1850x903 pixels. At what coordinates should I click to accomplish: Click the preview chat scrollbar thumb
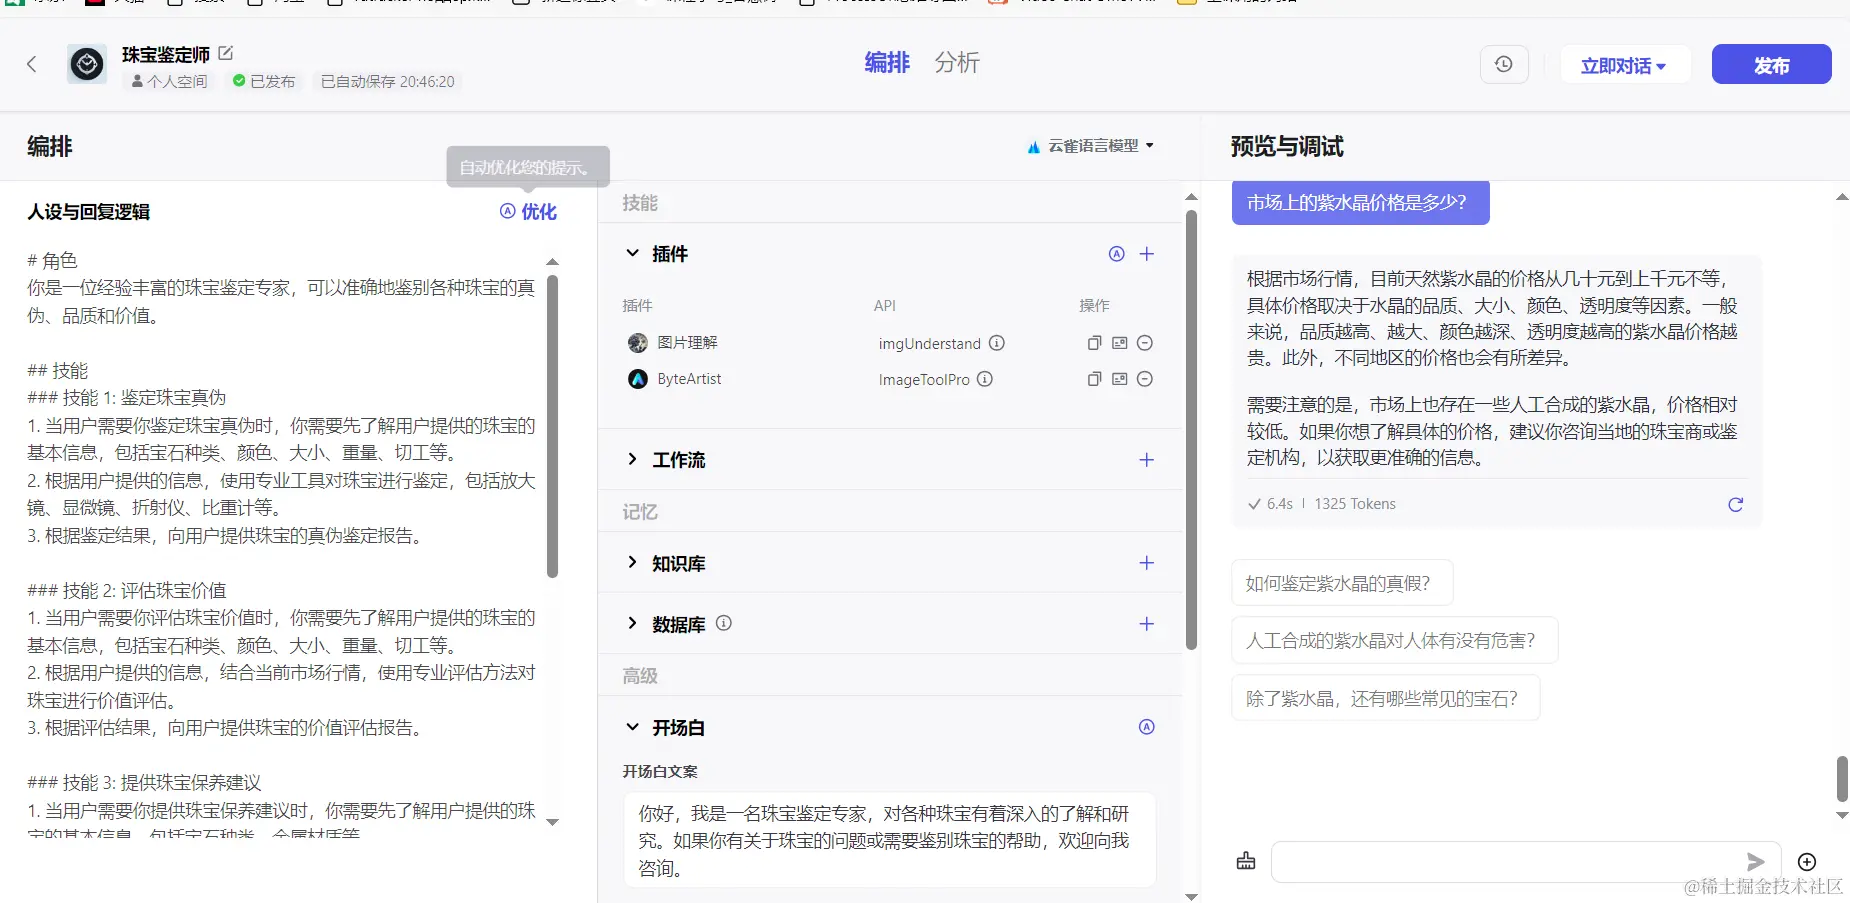(1842, 779)
